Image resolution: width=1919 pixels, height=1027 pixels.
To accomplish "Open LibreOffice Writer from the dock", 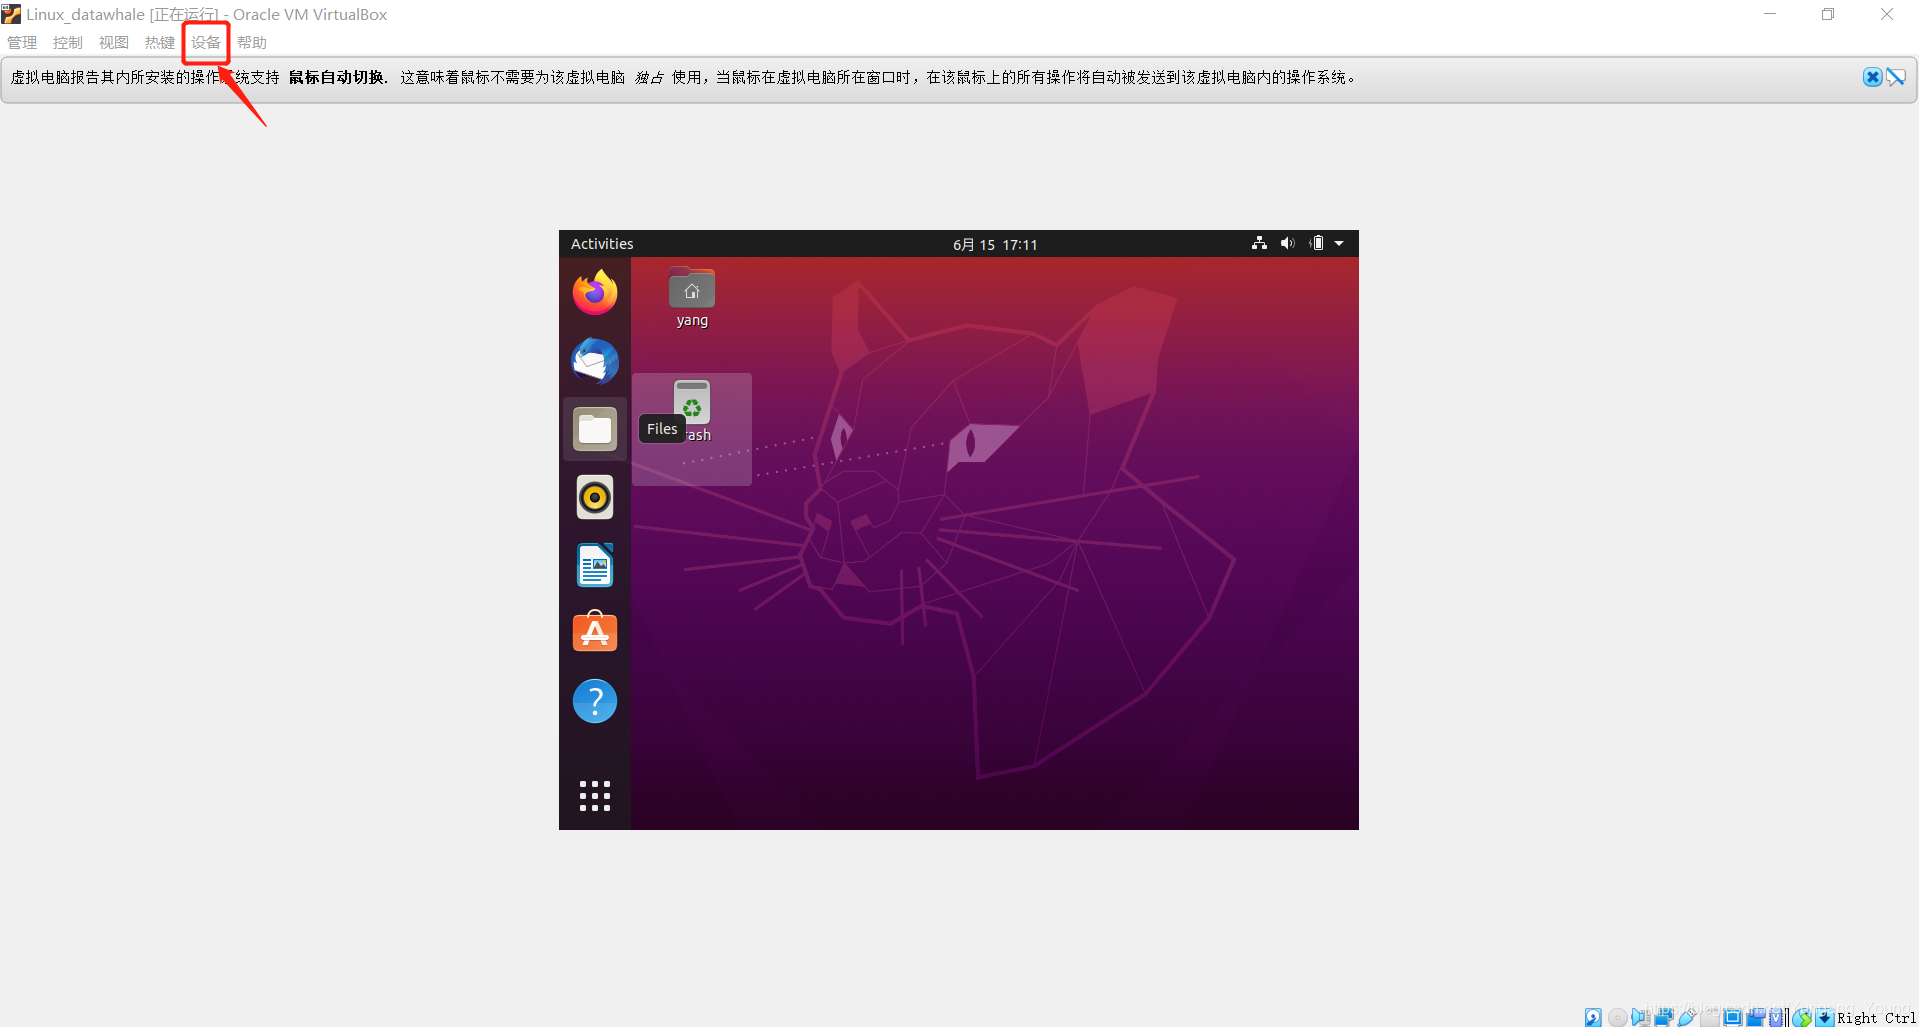I will [x=595, y=565].
